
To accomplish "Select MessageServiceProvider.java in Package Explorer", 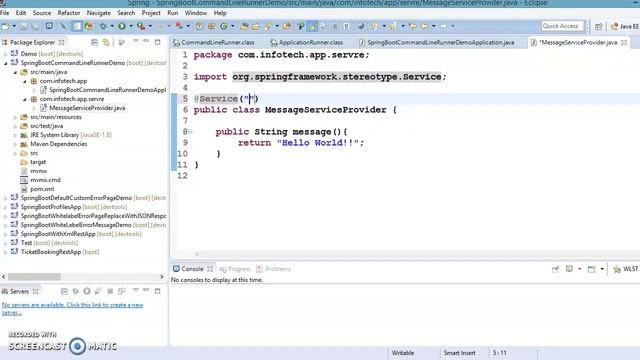I will click(87, 108).
